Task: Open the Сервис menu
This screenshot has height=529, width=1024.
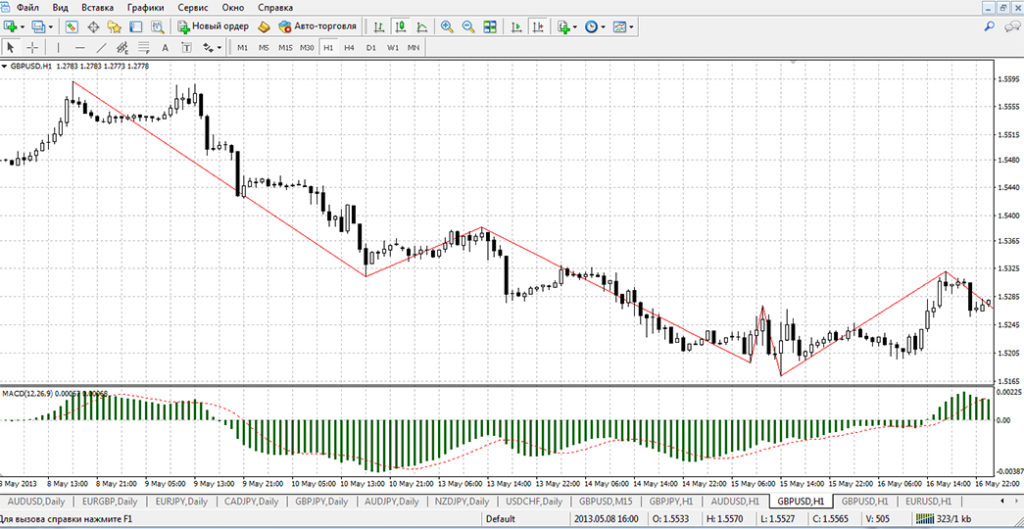Action: pos(193,8)
